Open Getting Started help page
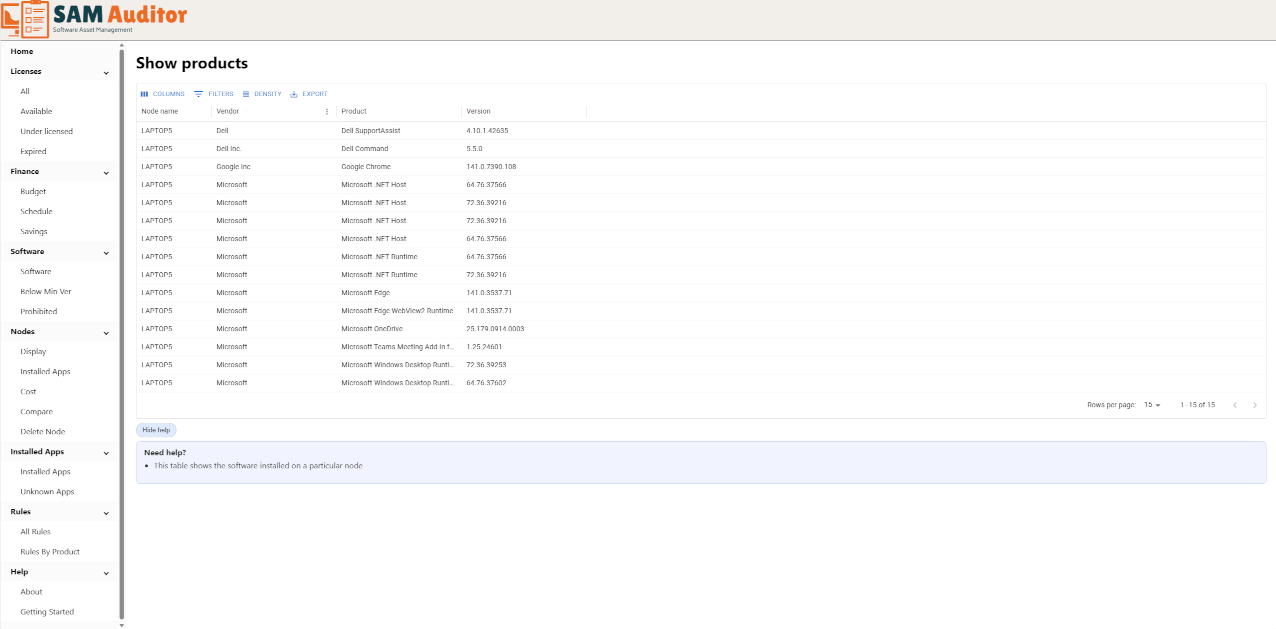1276x629 pixels. (x=47, y=611)
